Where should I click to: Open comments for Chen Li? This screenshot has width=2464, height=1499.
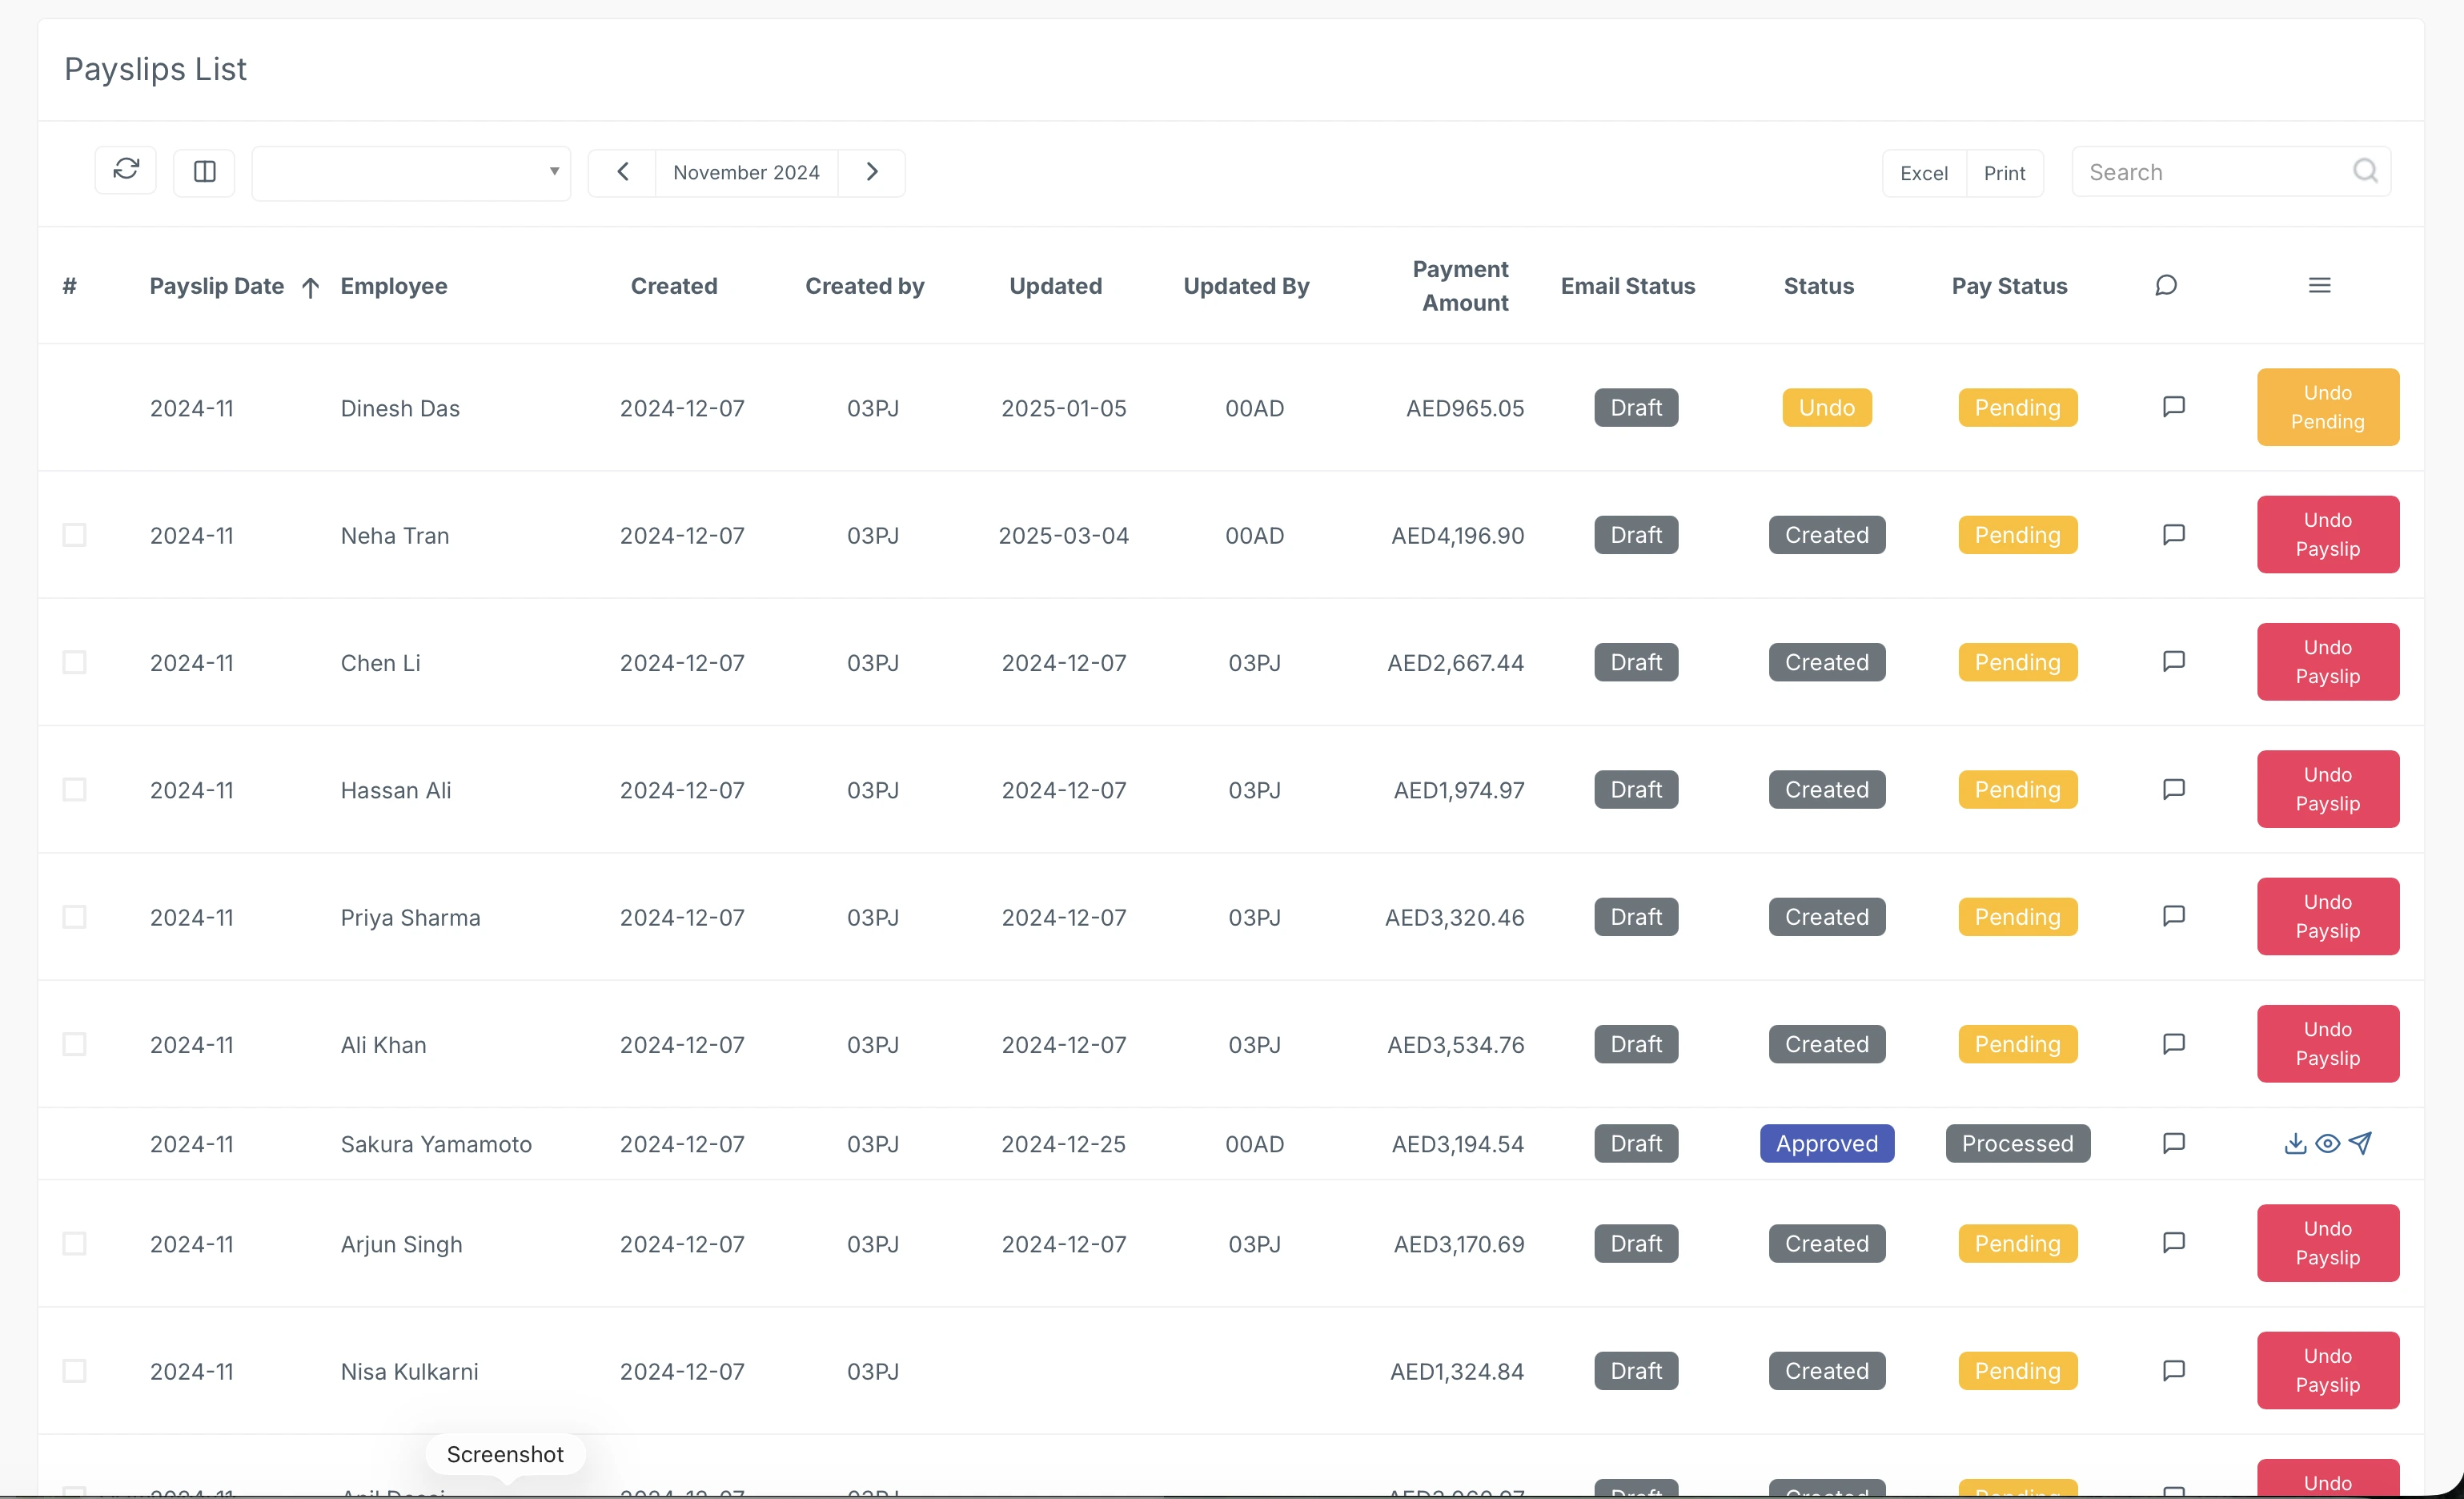(x=2173, y=662)
